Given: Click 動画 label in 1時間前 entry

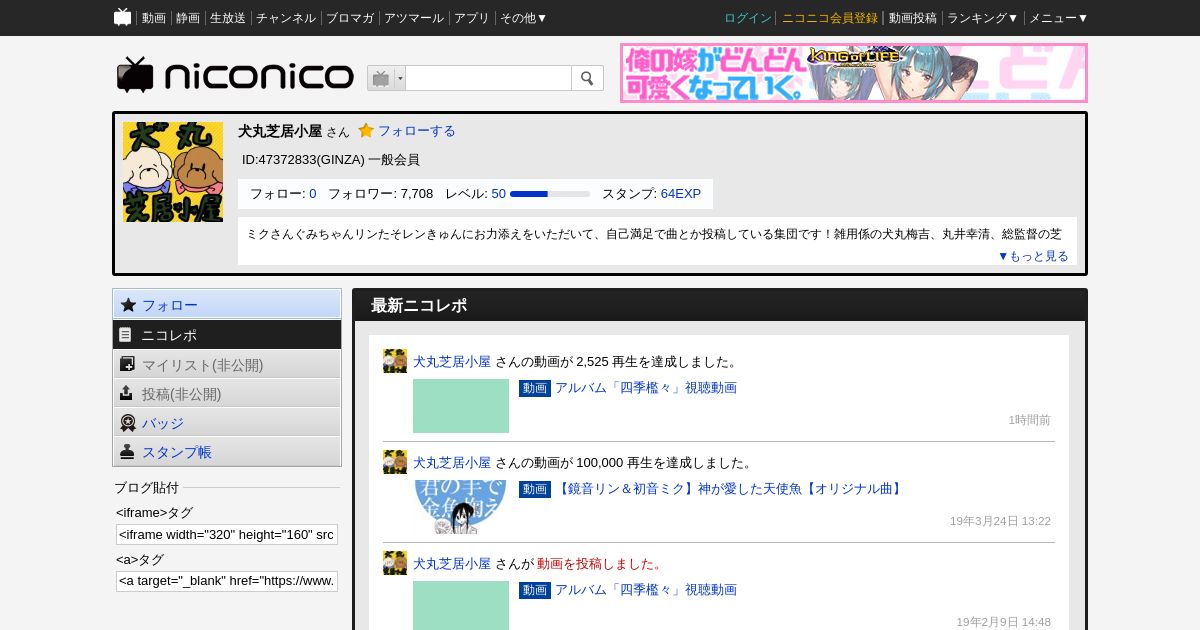Looking at the screenshot, I should tap(535, 388).
